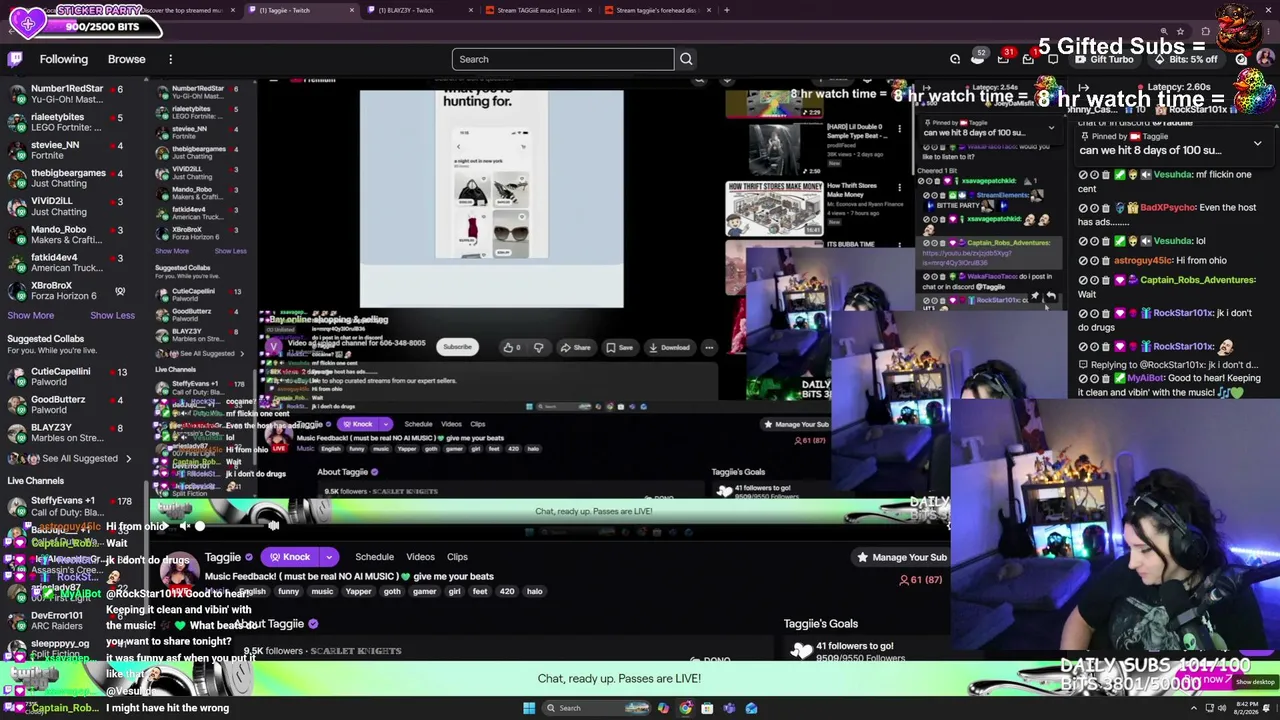The image size is (1280, 720).
Task: Open a new browser tab
Action: tap(727, 10)
